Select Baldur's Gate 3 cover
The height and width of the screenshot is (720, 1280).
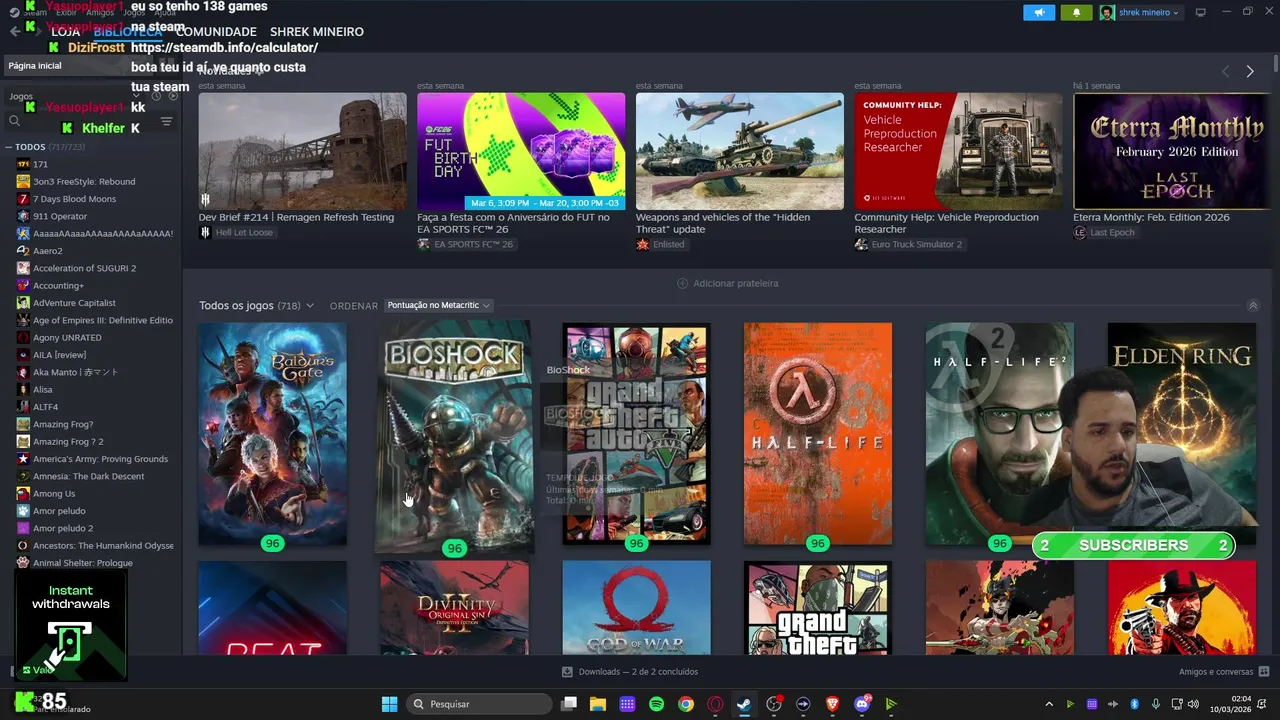(273, 434)
